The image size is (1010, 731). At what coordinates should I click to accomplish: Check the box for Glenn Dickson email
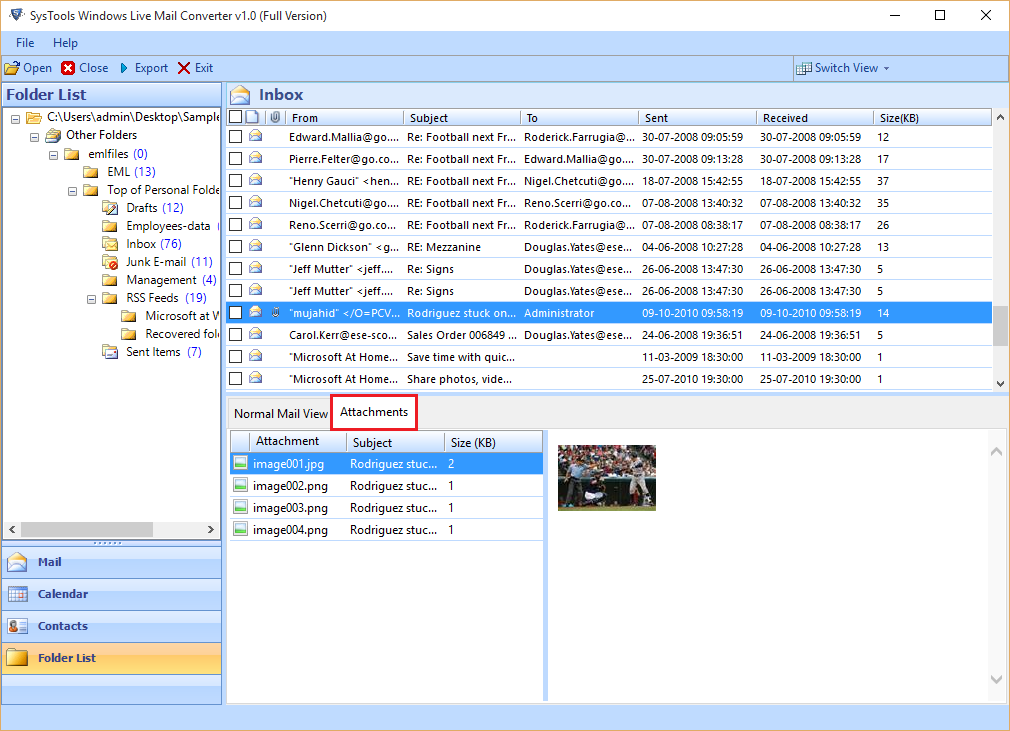[236, 247]
